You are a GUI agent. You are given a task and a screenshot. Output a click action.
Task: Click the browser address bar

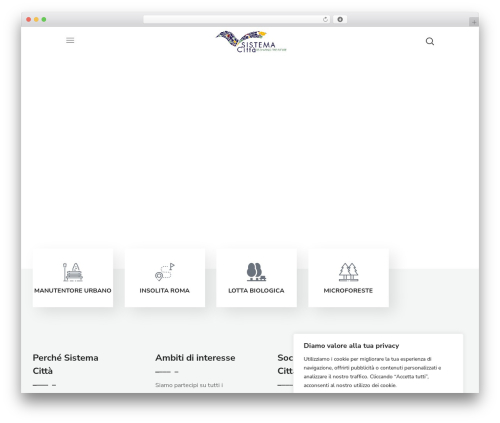coord(237,19)
